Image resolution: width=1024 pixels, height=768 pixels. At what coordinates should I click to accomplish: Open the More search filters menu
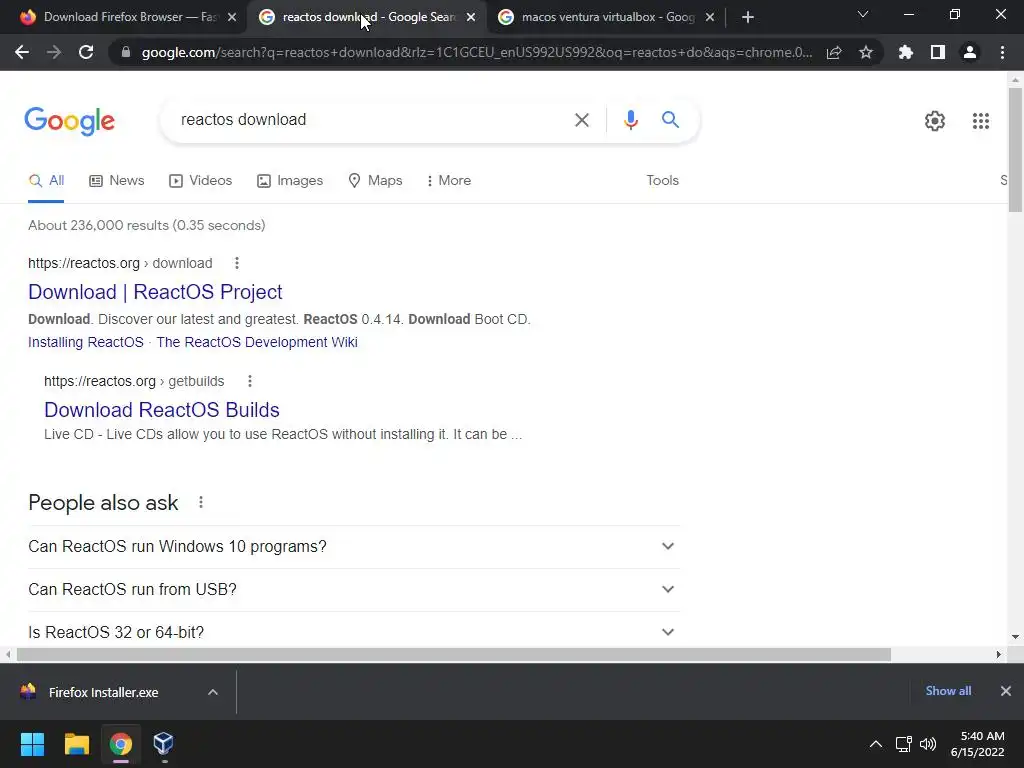click(449, 181)
